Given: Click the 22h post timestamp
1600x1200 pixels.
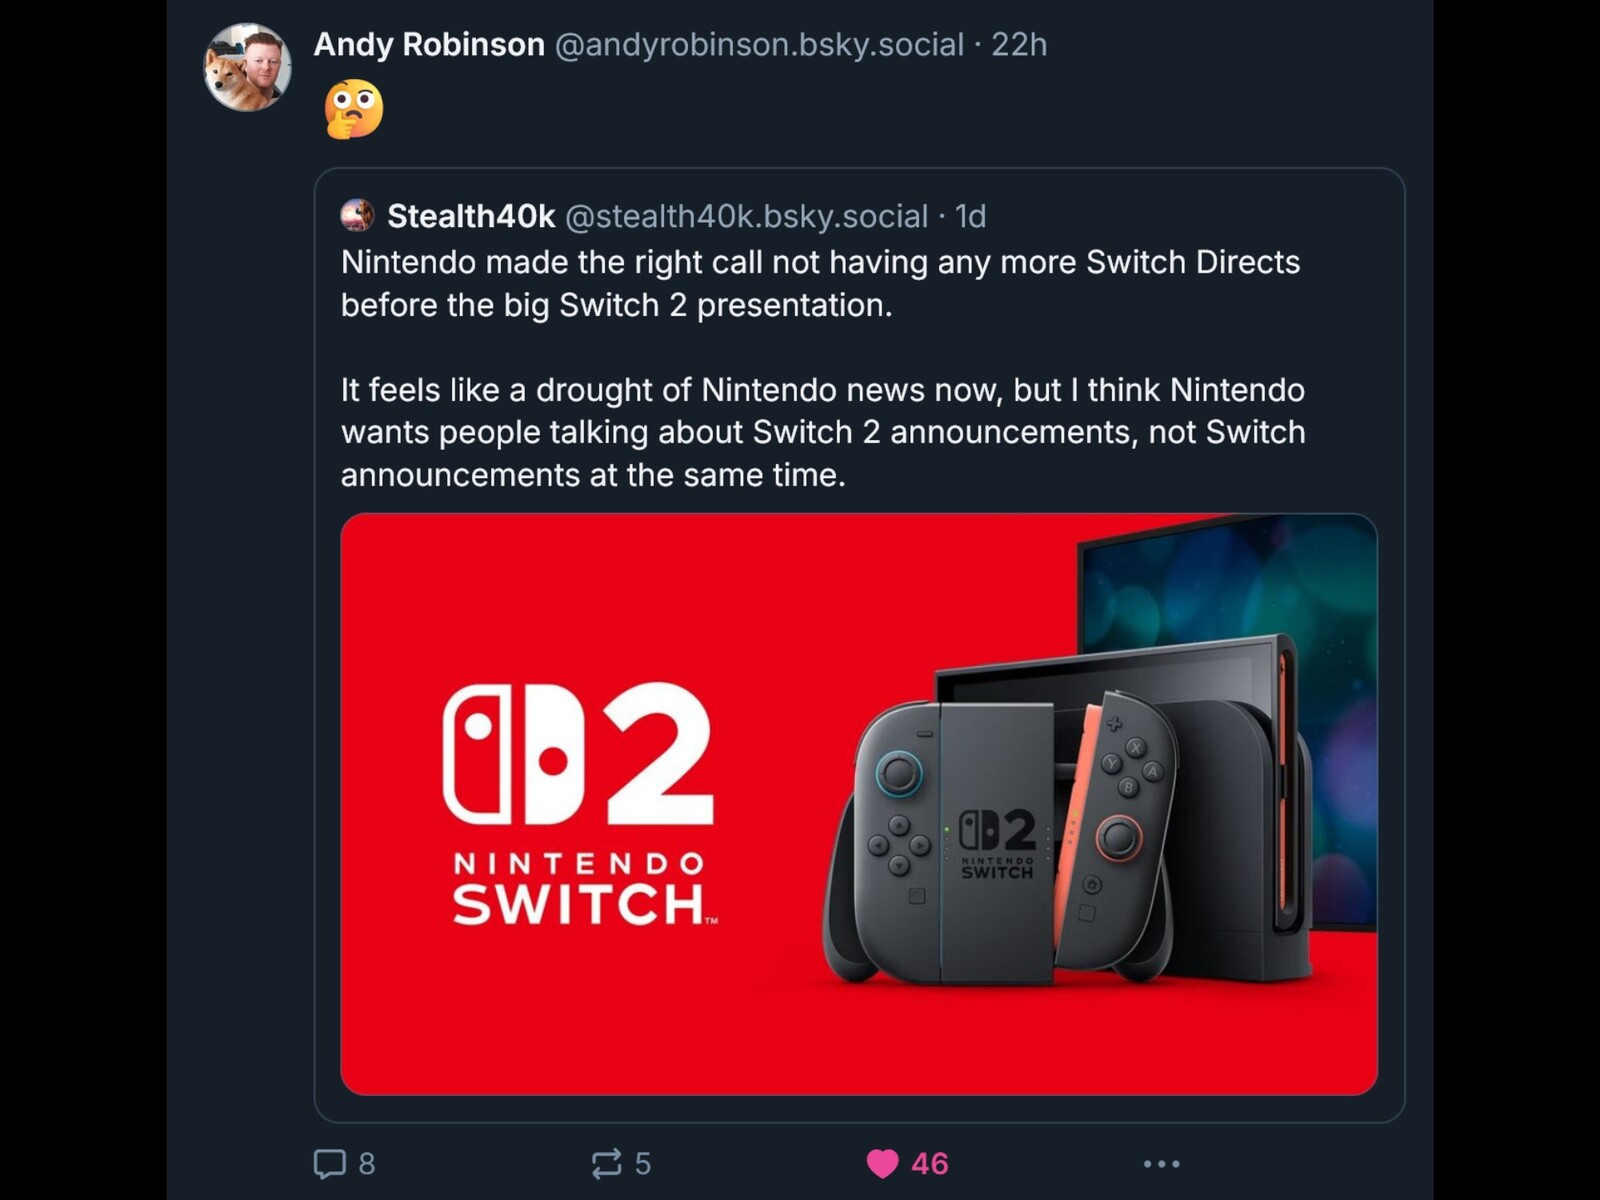Looking at the screenshot, I should [1019, 45].
